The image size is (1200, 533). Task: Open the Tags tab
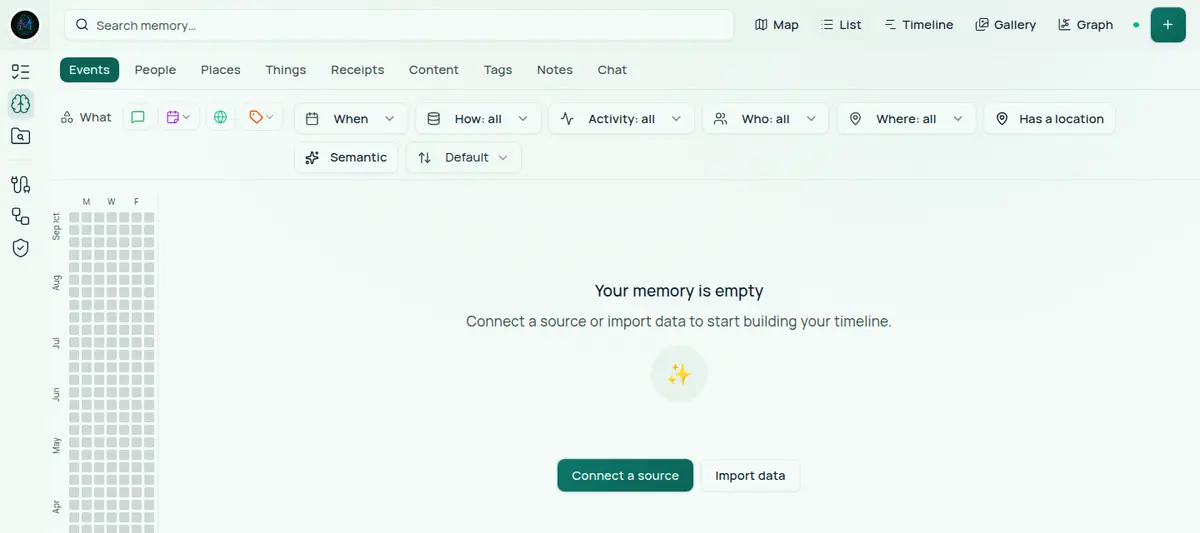tap(498, 69)
